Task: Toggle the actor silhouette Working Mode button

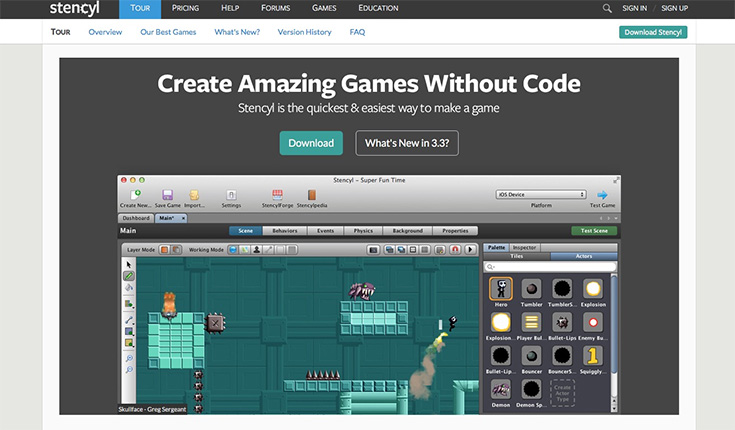Action: [256, 250]
